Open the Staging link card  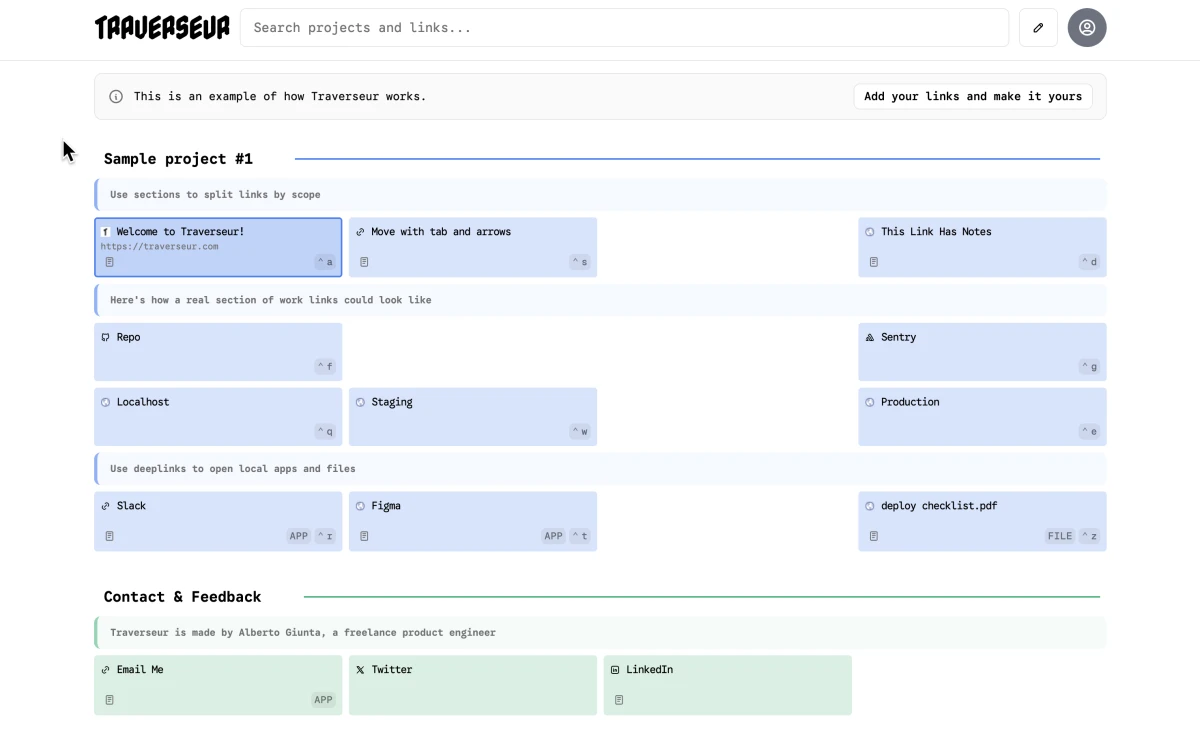tap(472, 416)
